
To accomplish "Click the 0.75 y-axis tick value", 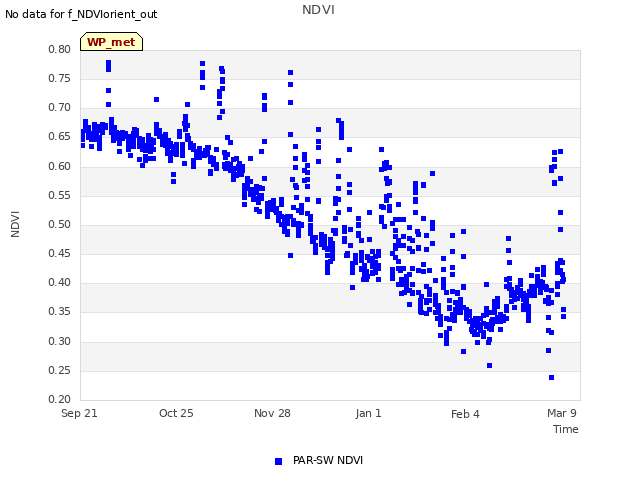I will (60, 78).
